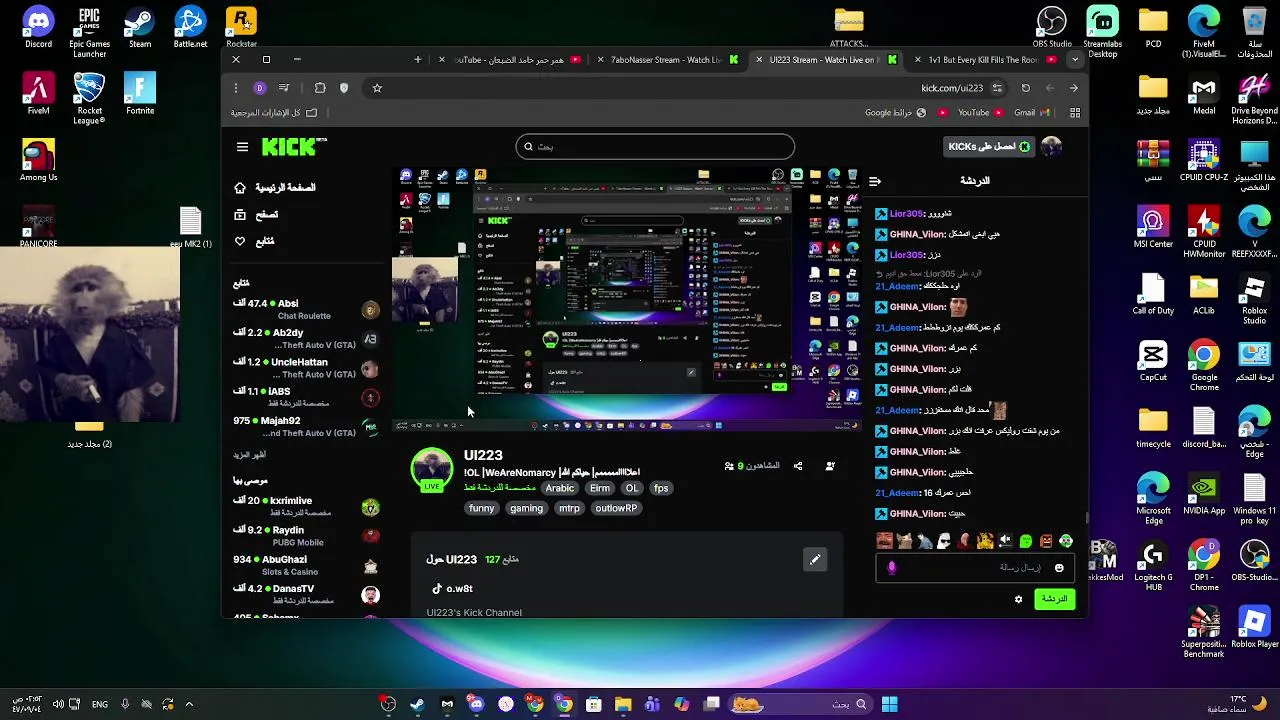The image size is (1280, 720).
Task: Click the purple microphone icon in chat
Action: coord(892,568)
